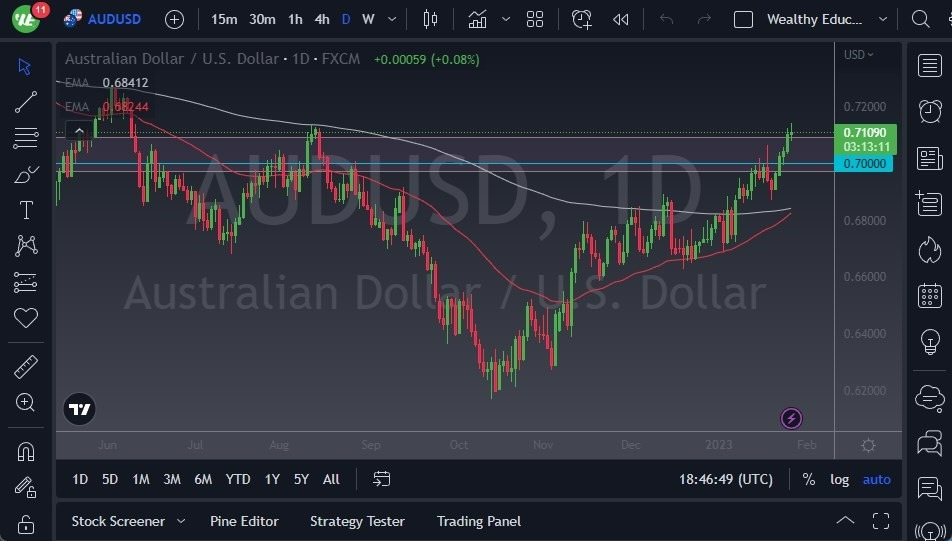Open the economic calendar panel
Screen dimensions: 952x541
(x=930, y=296)
